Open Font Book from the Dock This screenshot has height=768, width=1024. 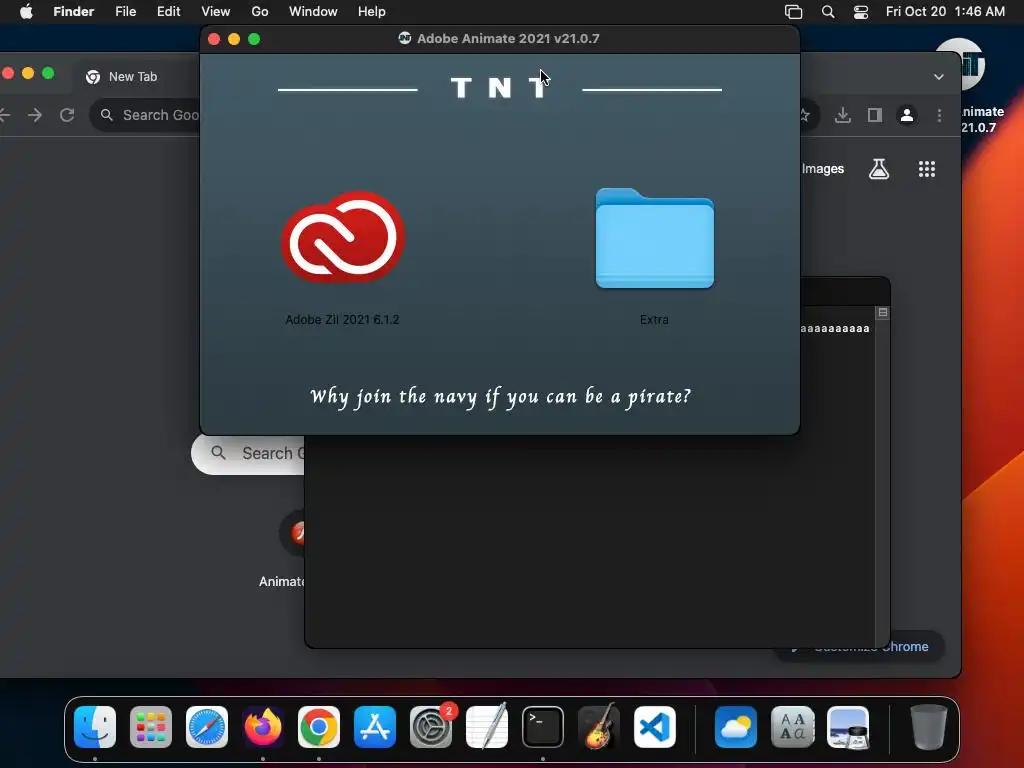coord(792,727)
